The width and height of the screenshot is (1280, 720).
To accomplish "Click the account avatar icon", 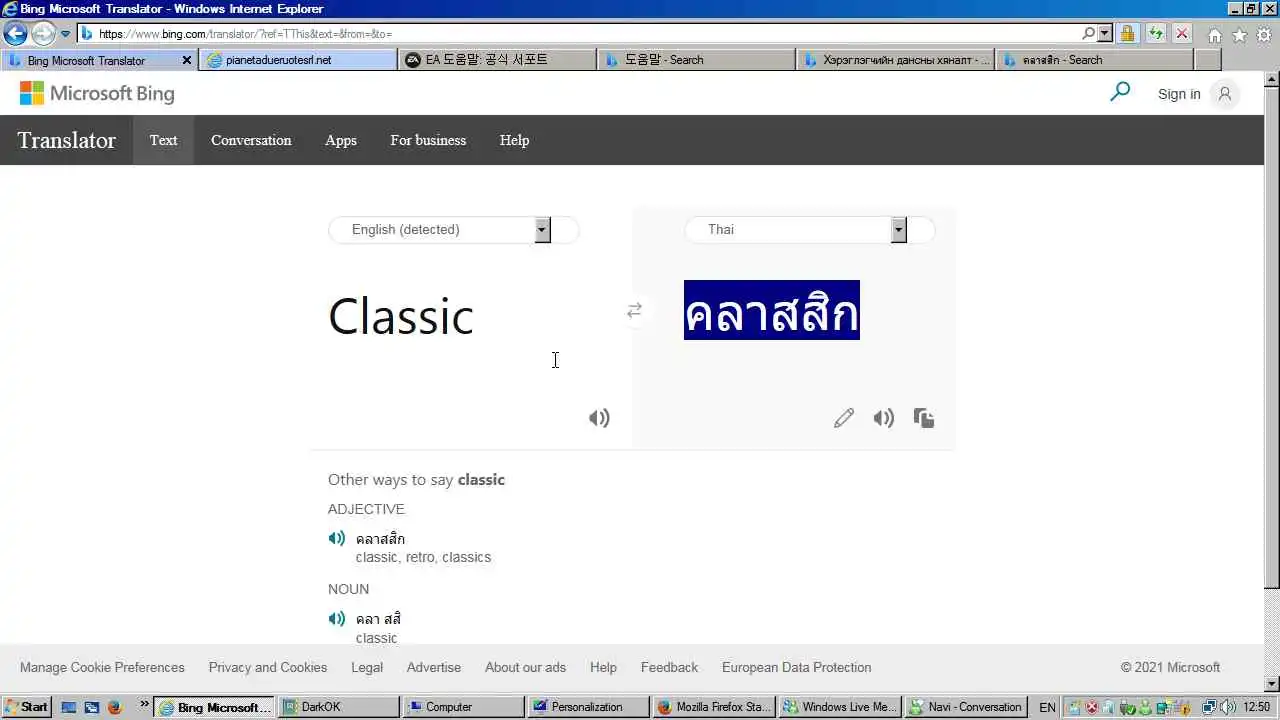I will click(x=1224, y=94).
